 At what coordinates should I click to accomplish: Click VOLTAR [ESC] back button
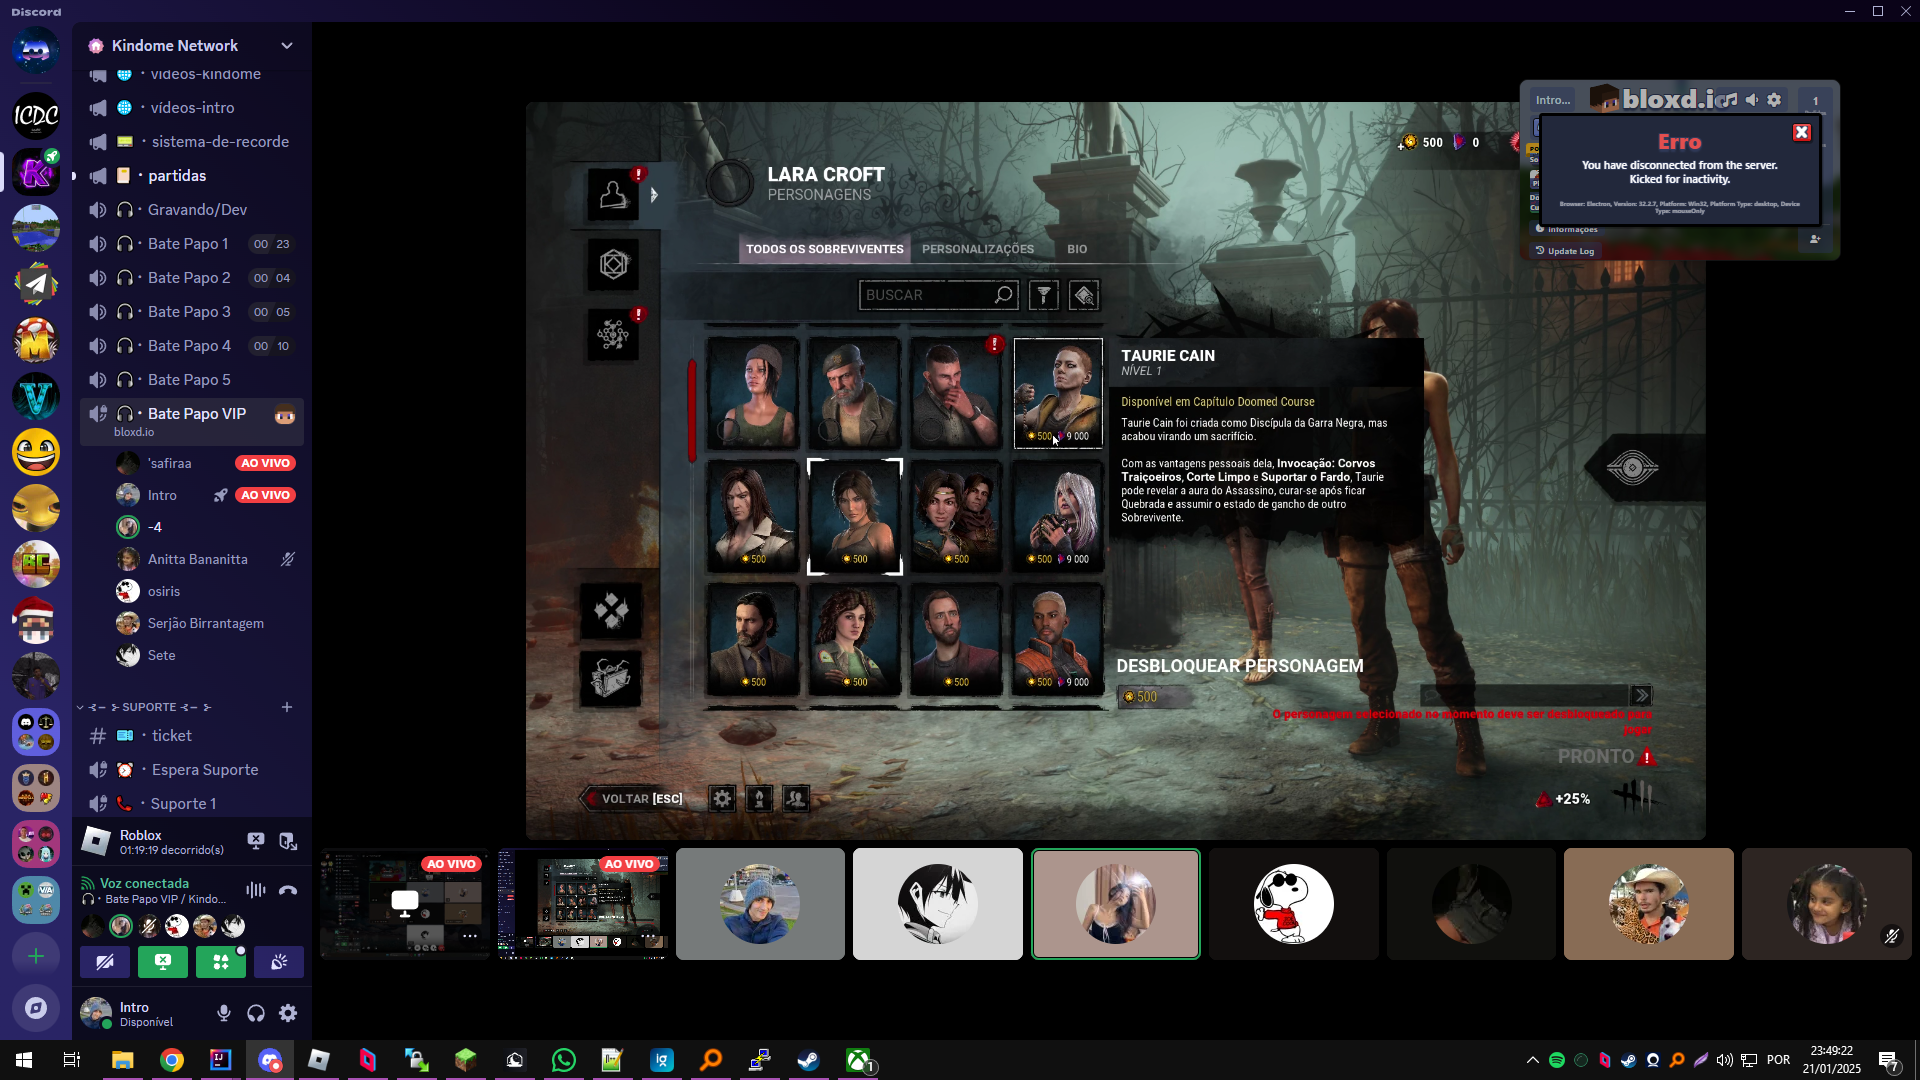[x=634, y=799]
